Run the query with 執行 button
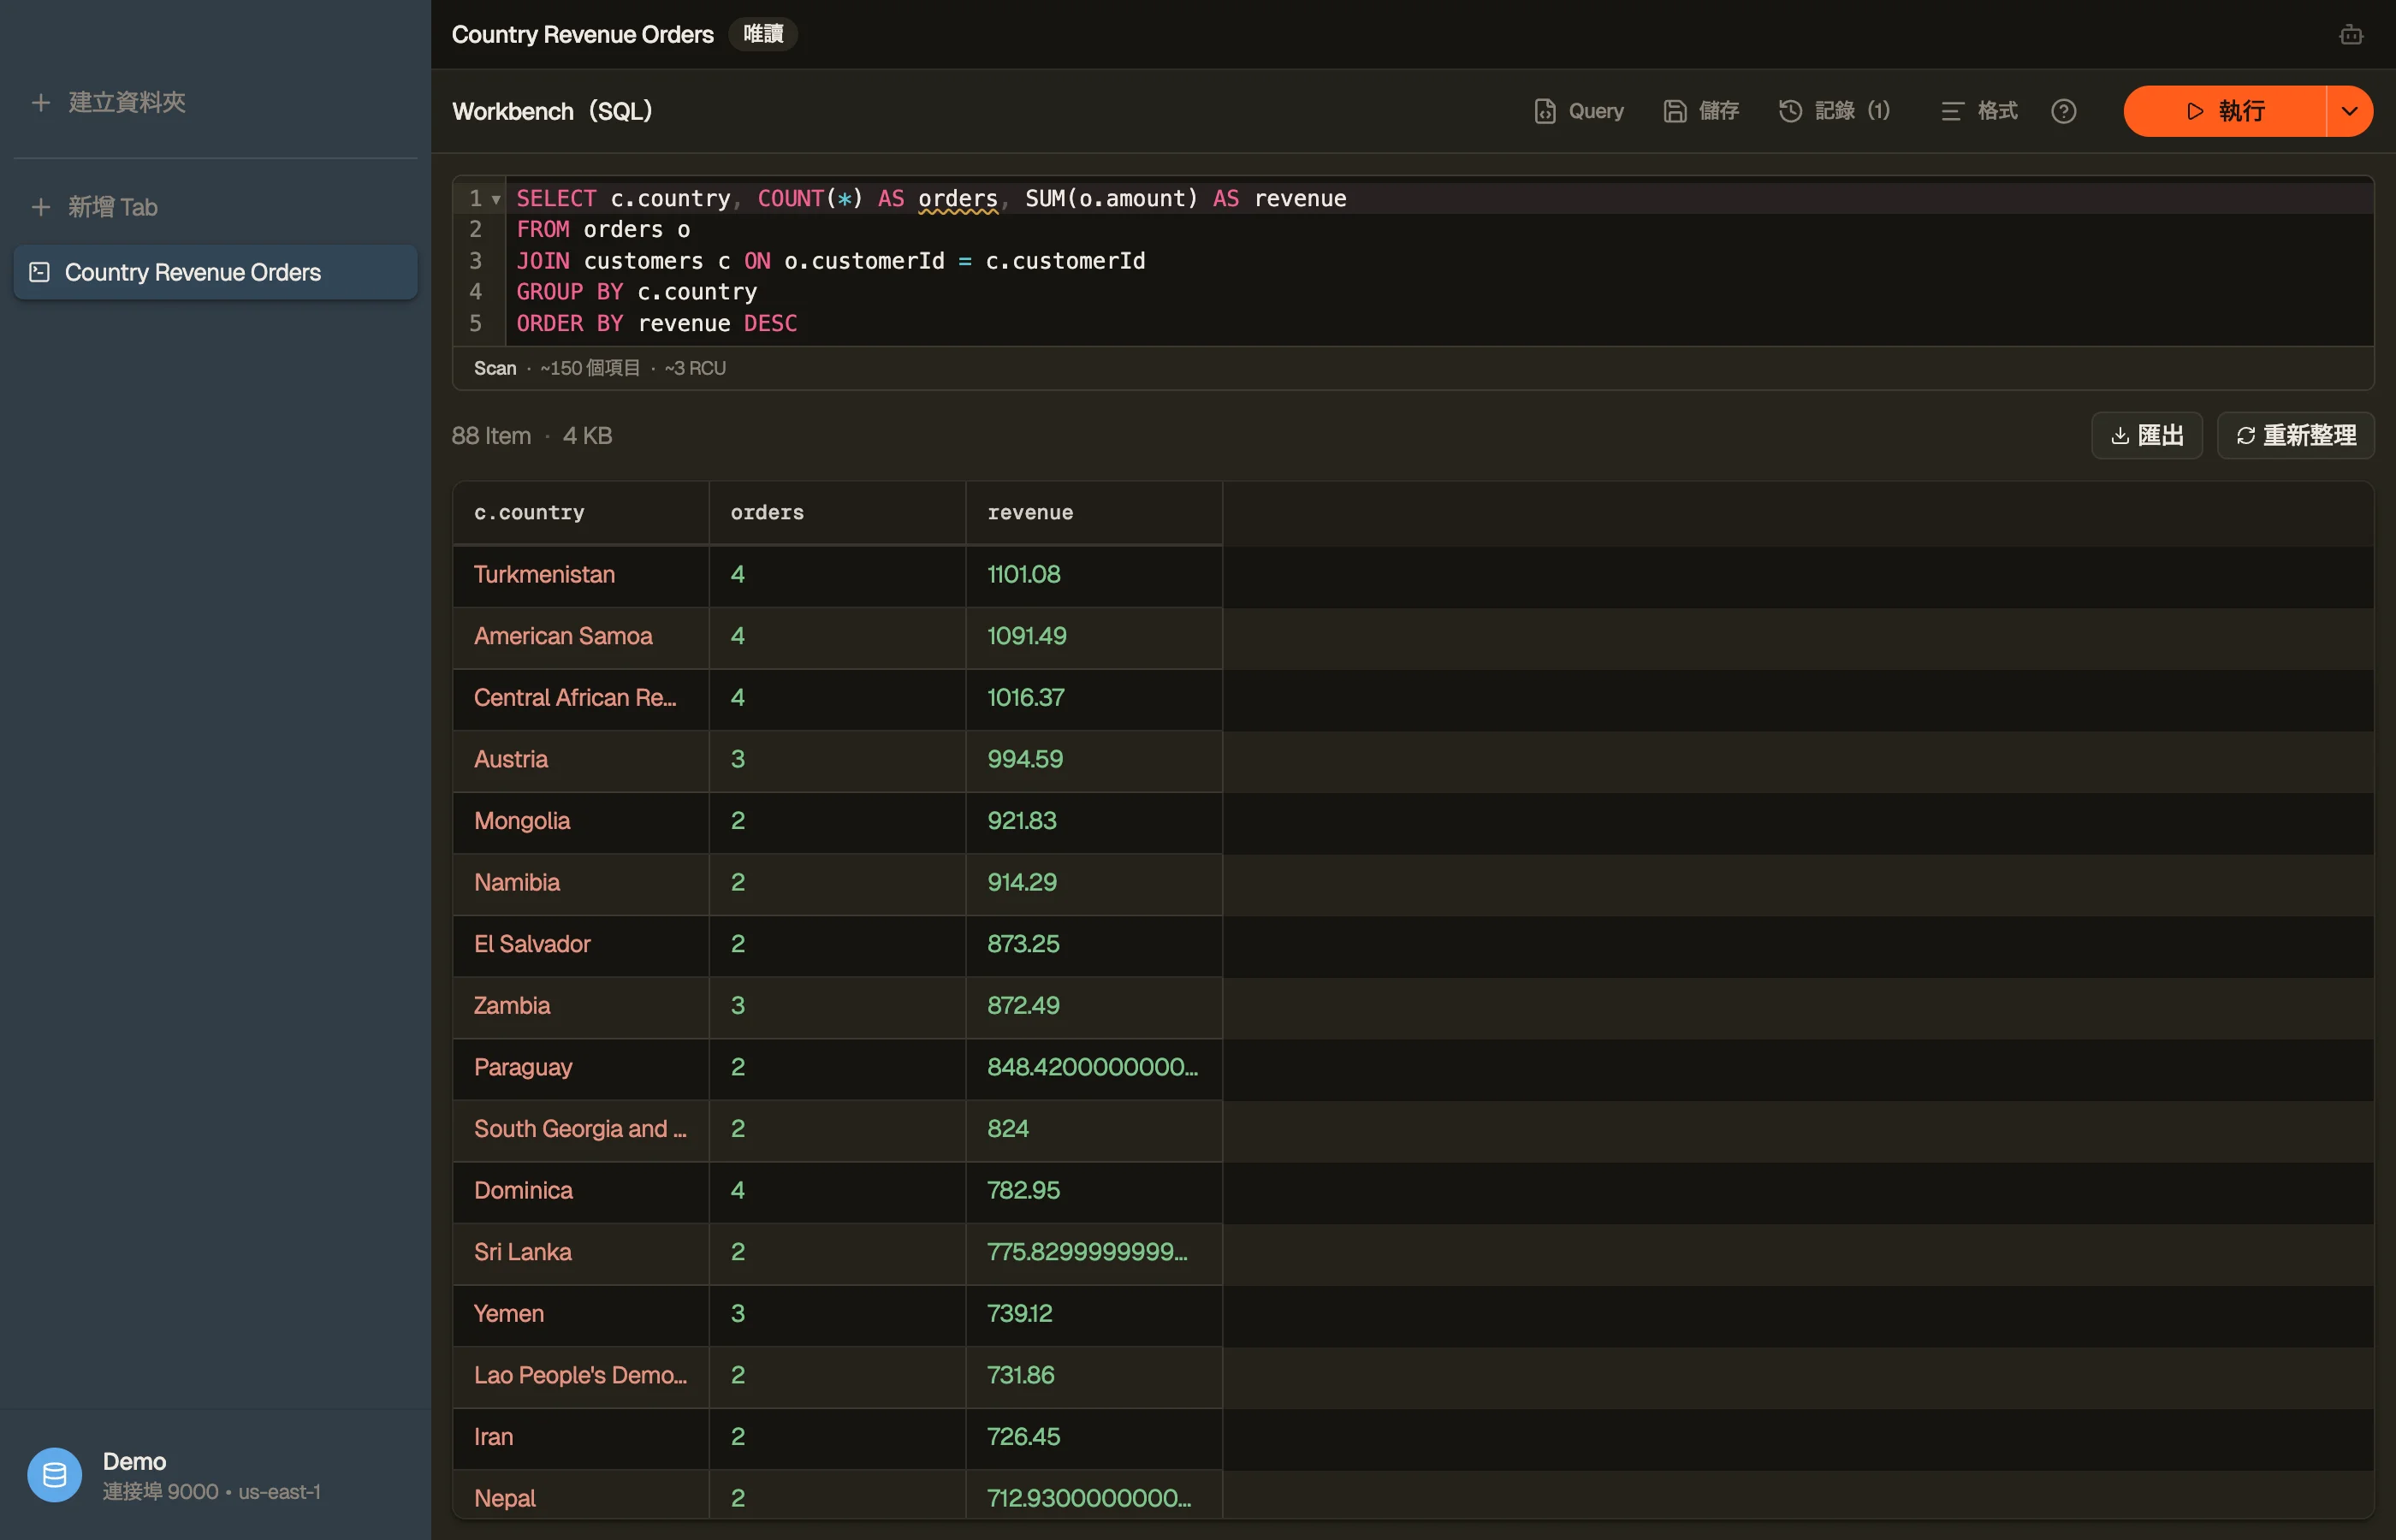 click(2225, 111)
